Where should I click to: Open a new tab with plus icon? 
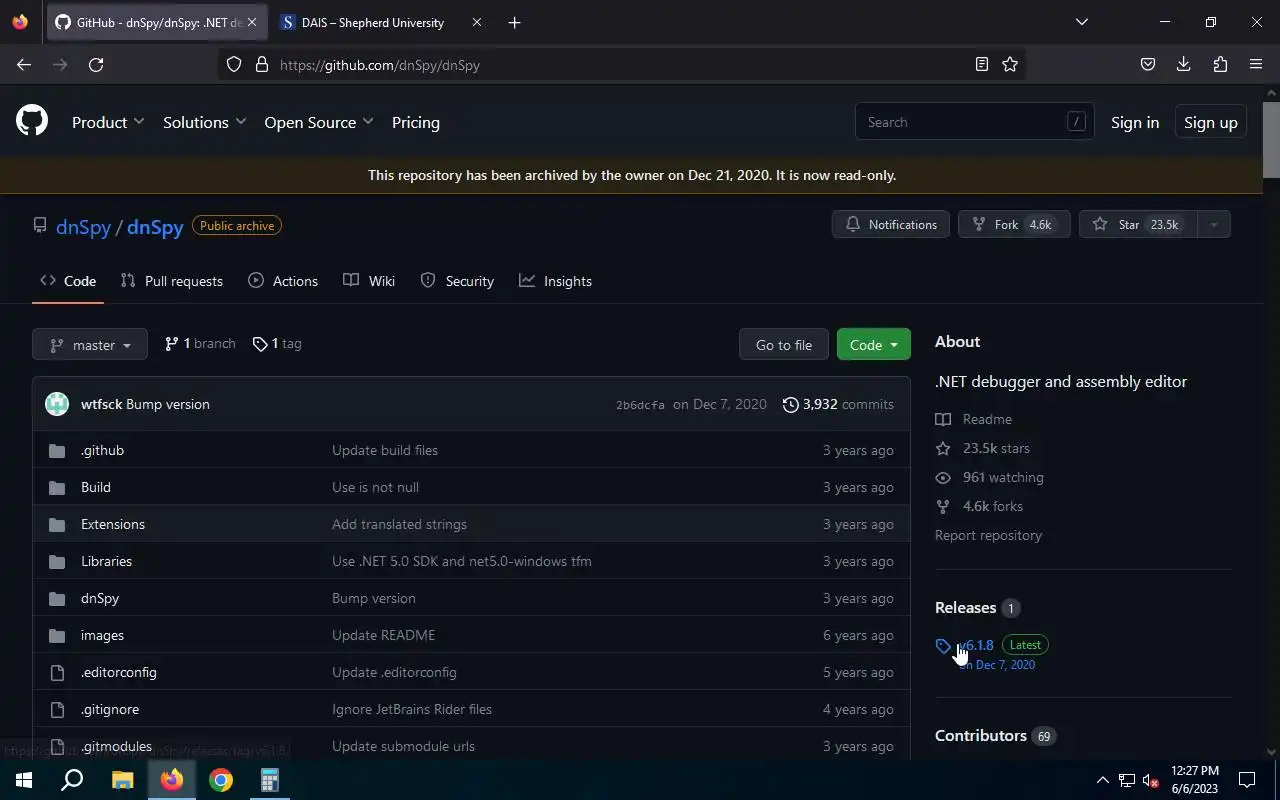pos(514,22)
